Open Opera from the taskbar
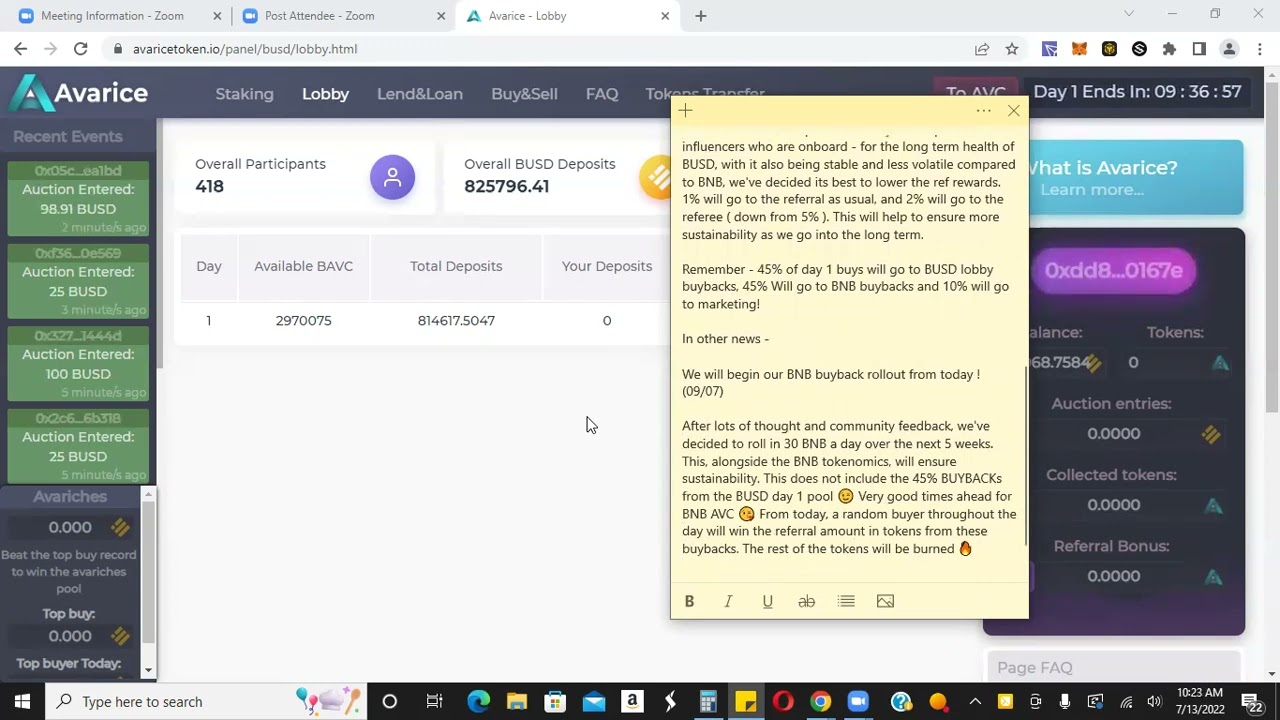Viewport: 1280px width, 720px height. click(x=783, y=701)
